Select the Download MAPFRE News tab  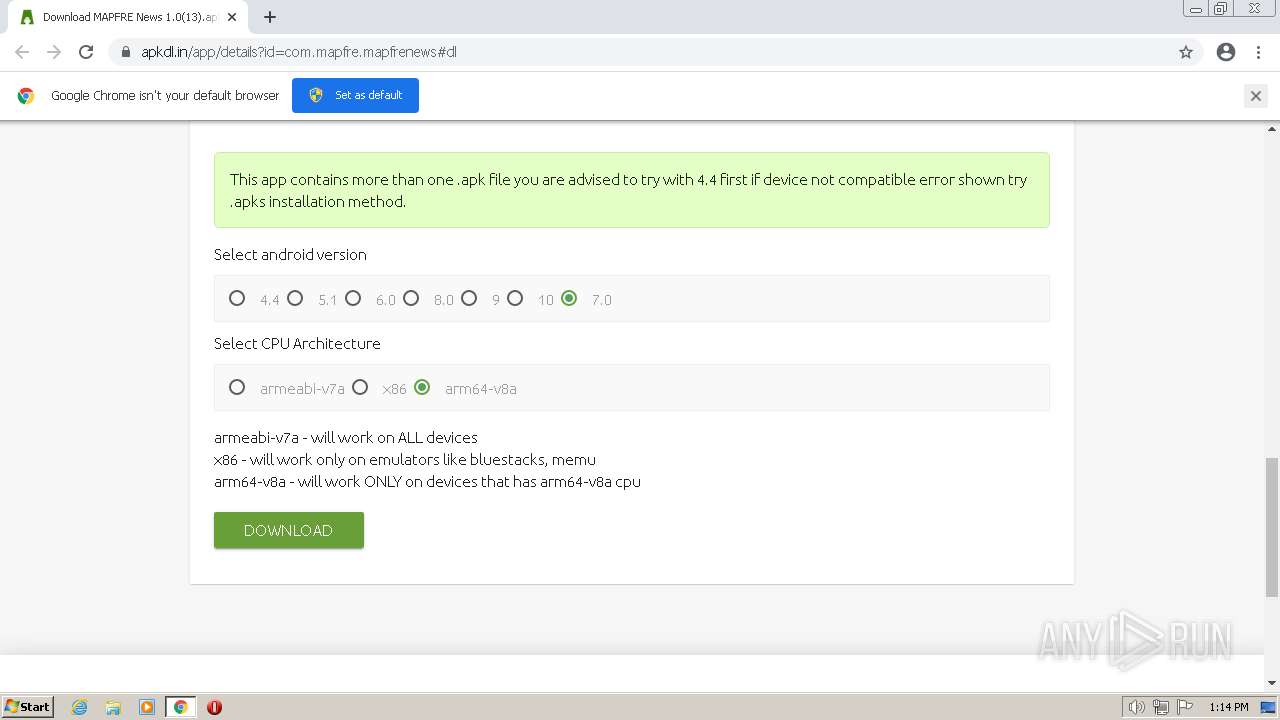[x=128, y=17]
